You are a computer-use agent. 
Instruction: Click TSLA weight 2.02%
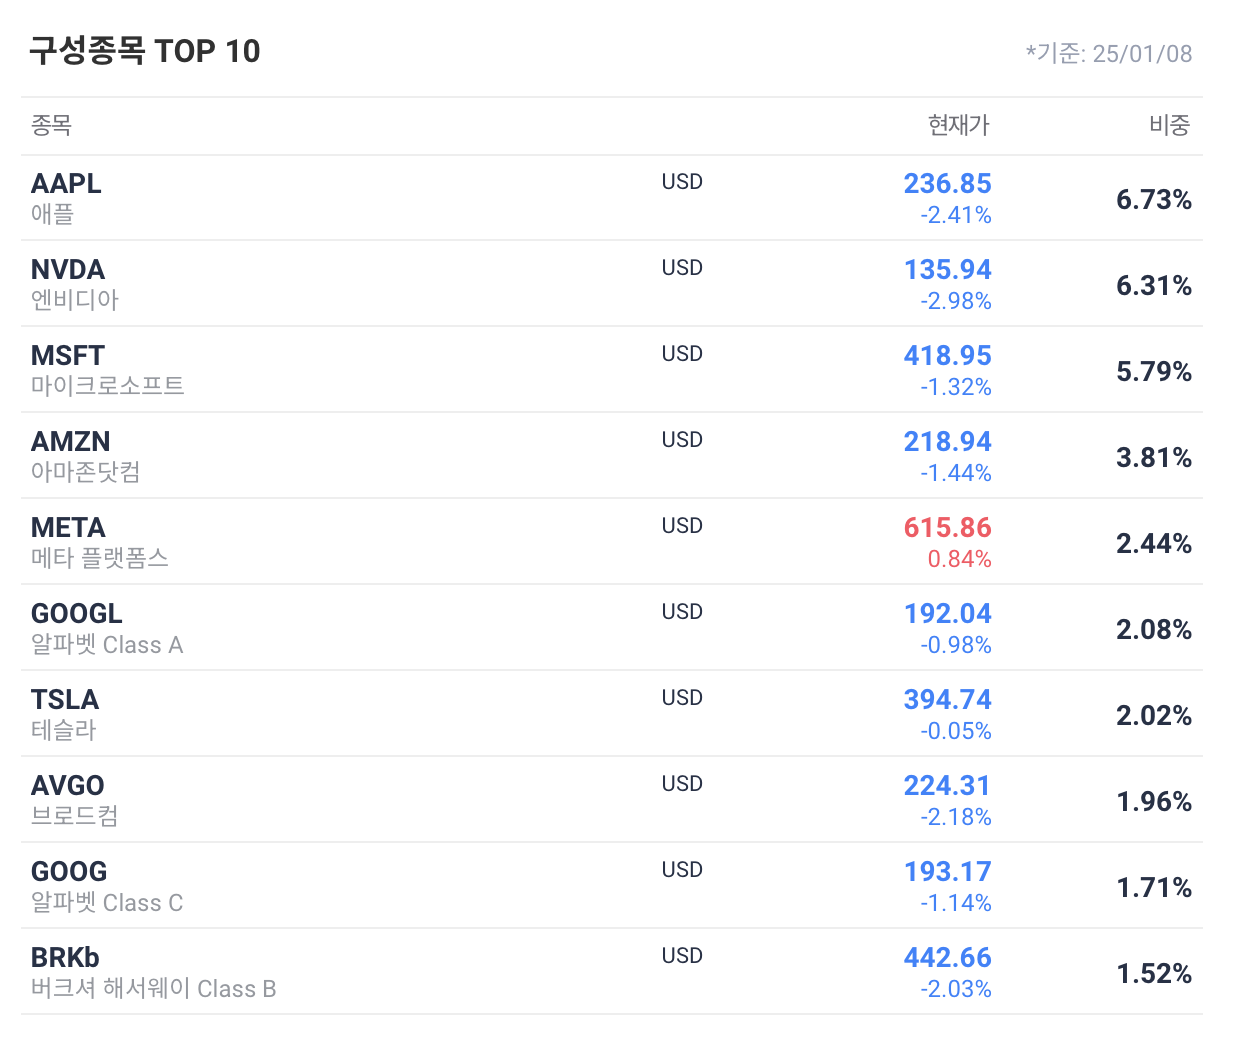coord(1154,715)
